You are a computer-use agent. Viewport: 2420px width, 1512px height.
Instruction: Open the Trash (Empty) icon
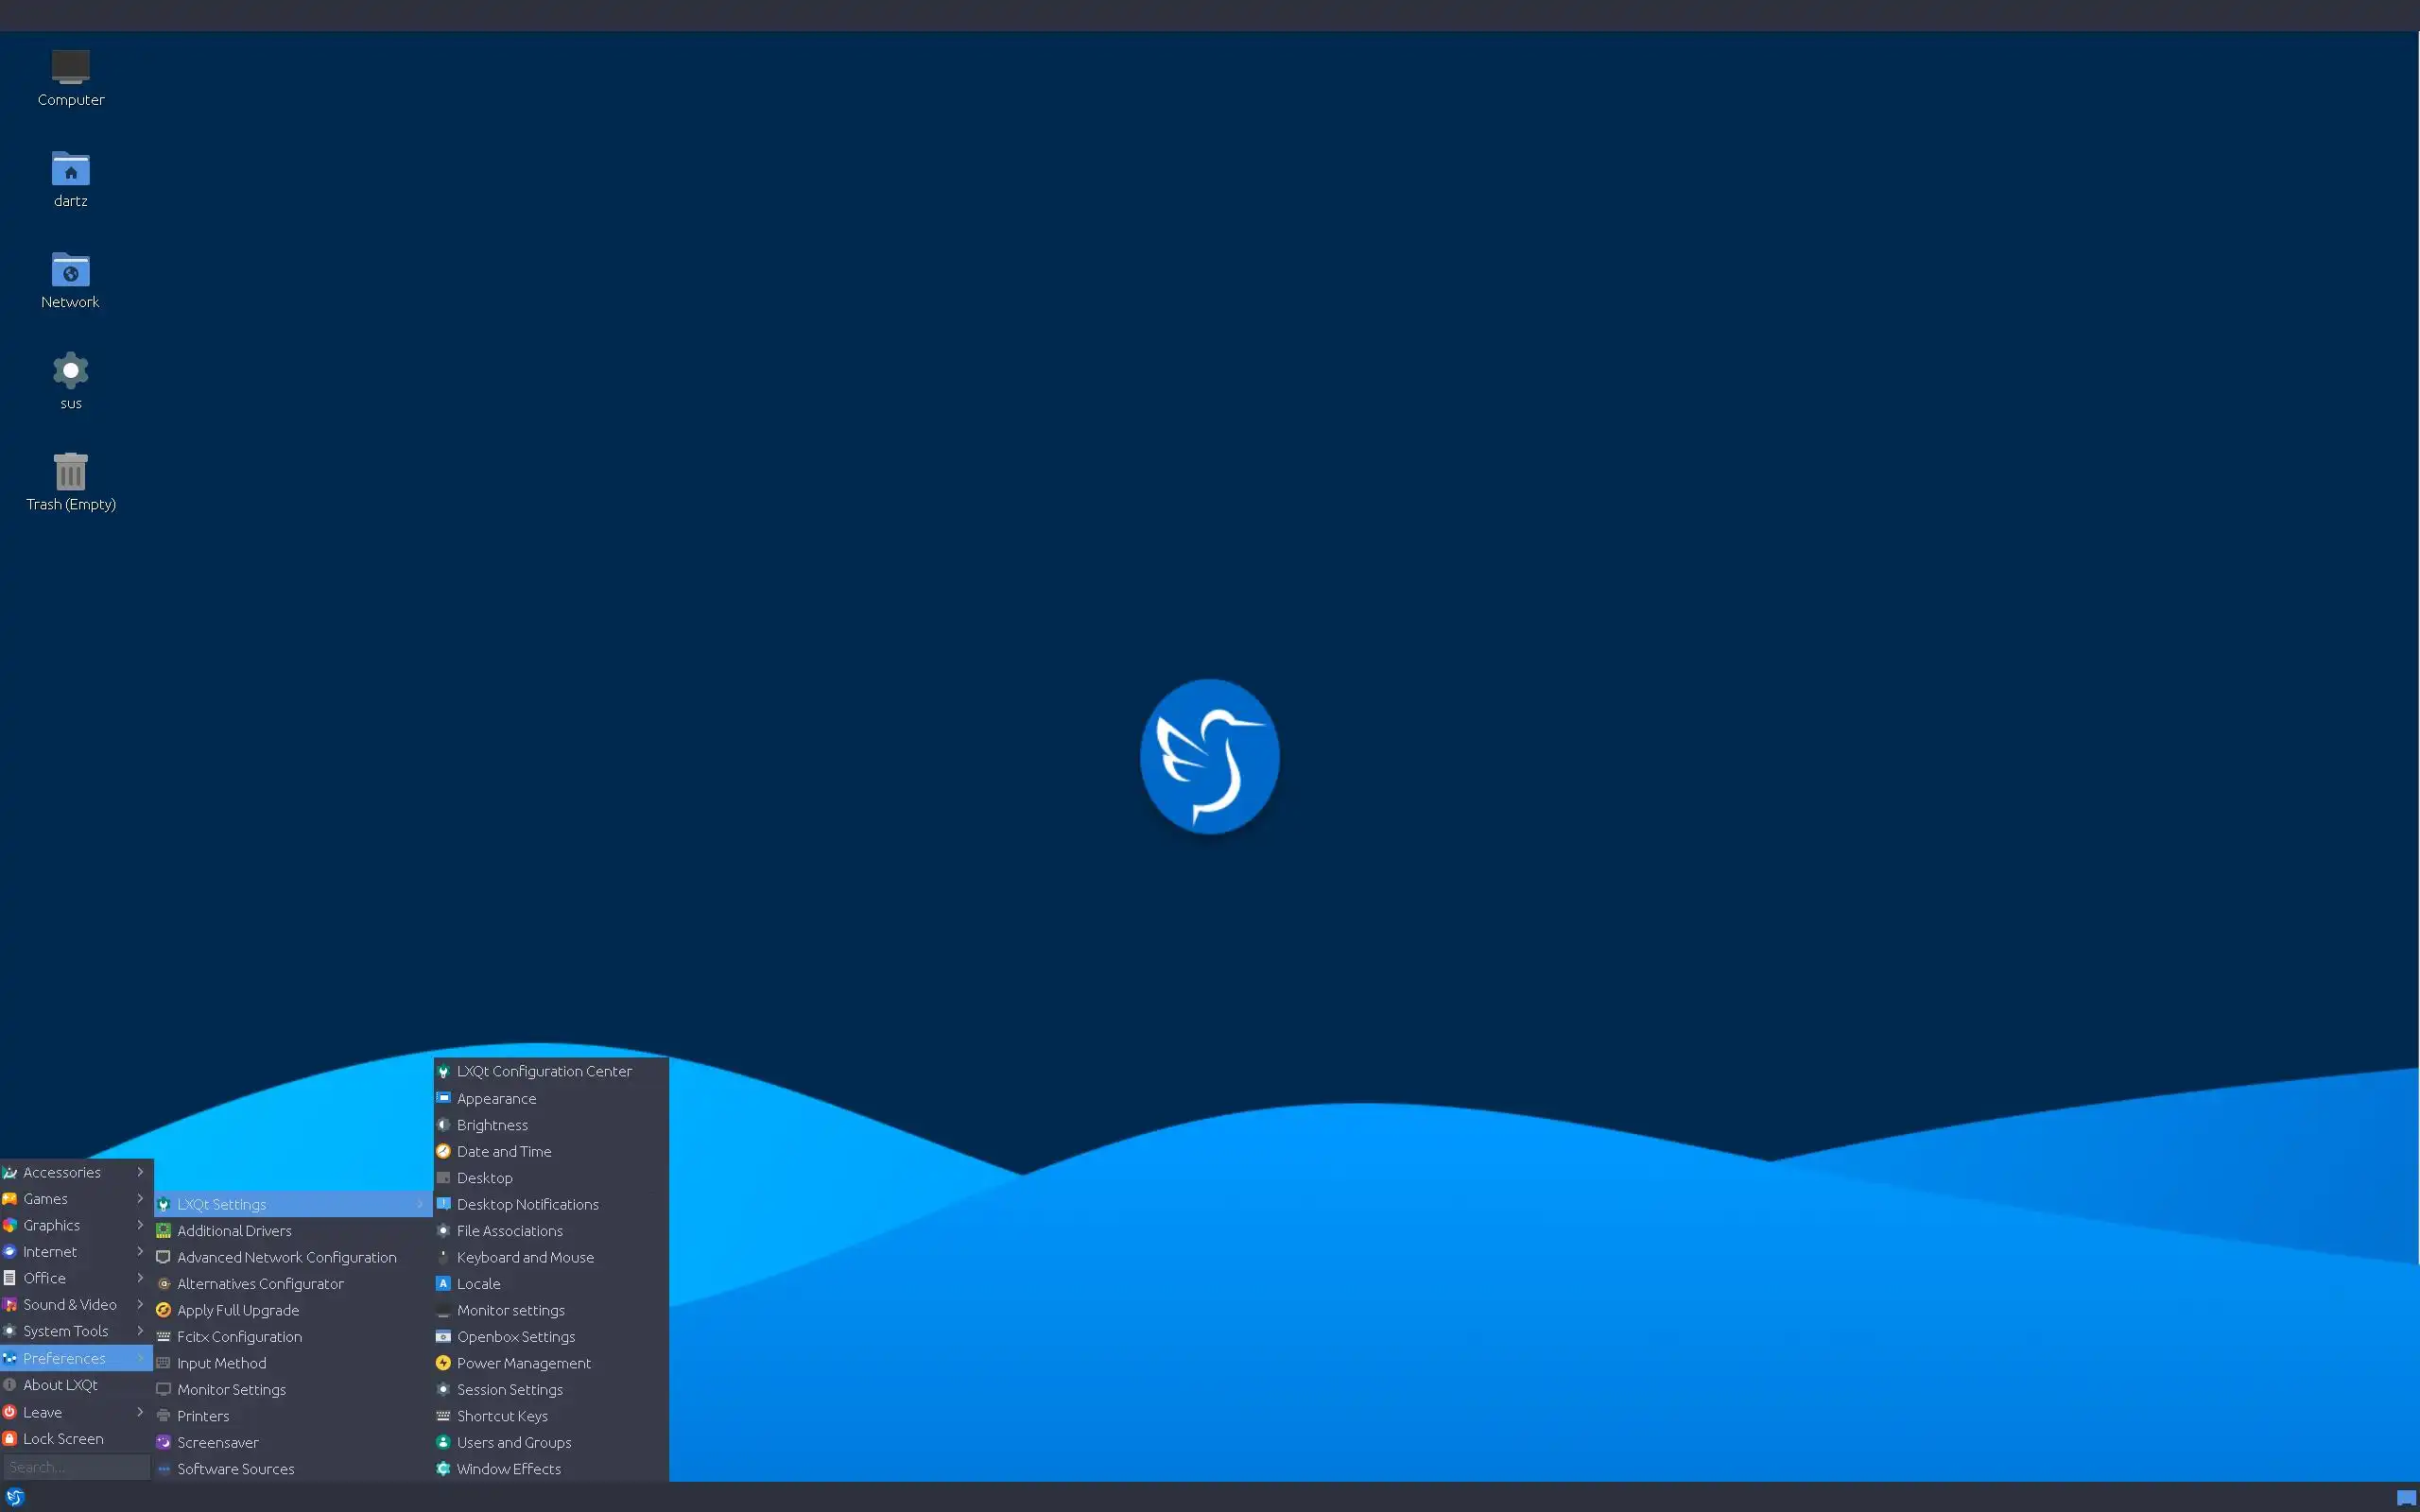(70, 472)
